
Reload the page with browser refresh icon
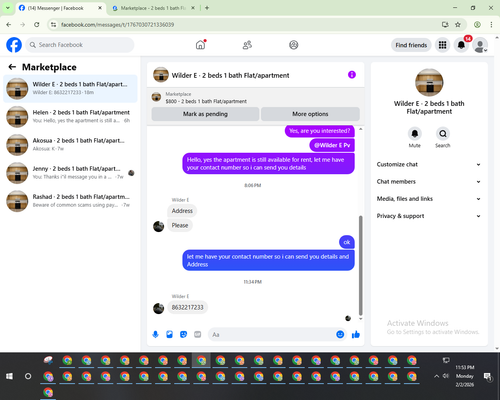[x=37, y=25]
